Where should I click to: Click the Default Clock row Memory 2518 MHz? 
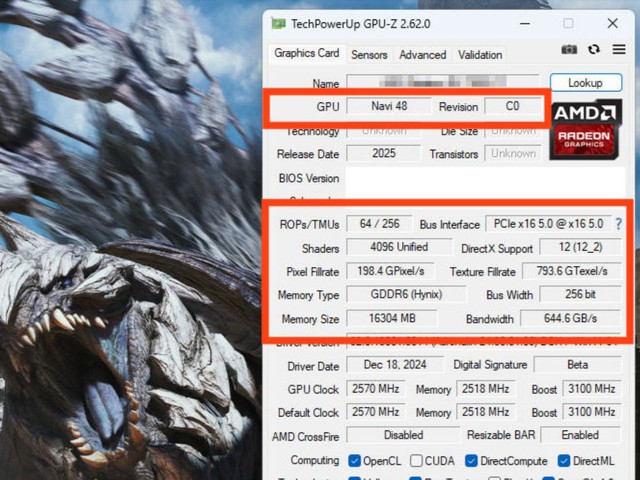(485, 412)
